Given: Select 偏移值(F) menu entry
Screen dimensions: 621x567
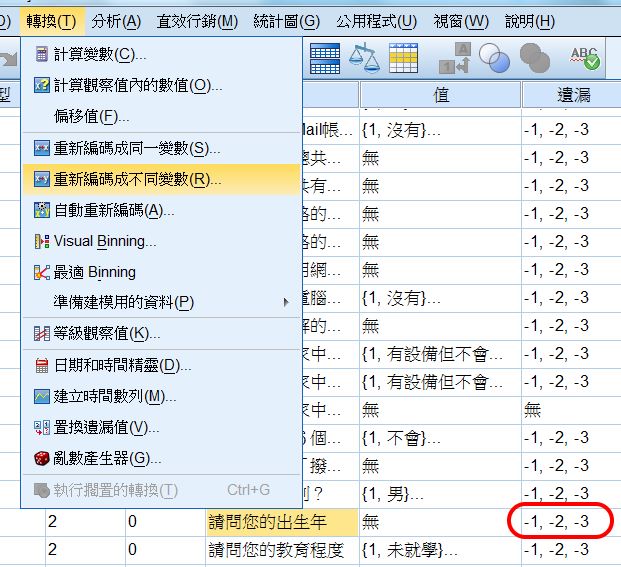Looking at the screenshot, I should click(x=160, y=116).
